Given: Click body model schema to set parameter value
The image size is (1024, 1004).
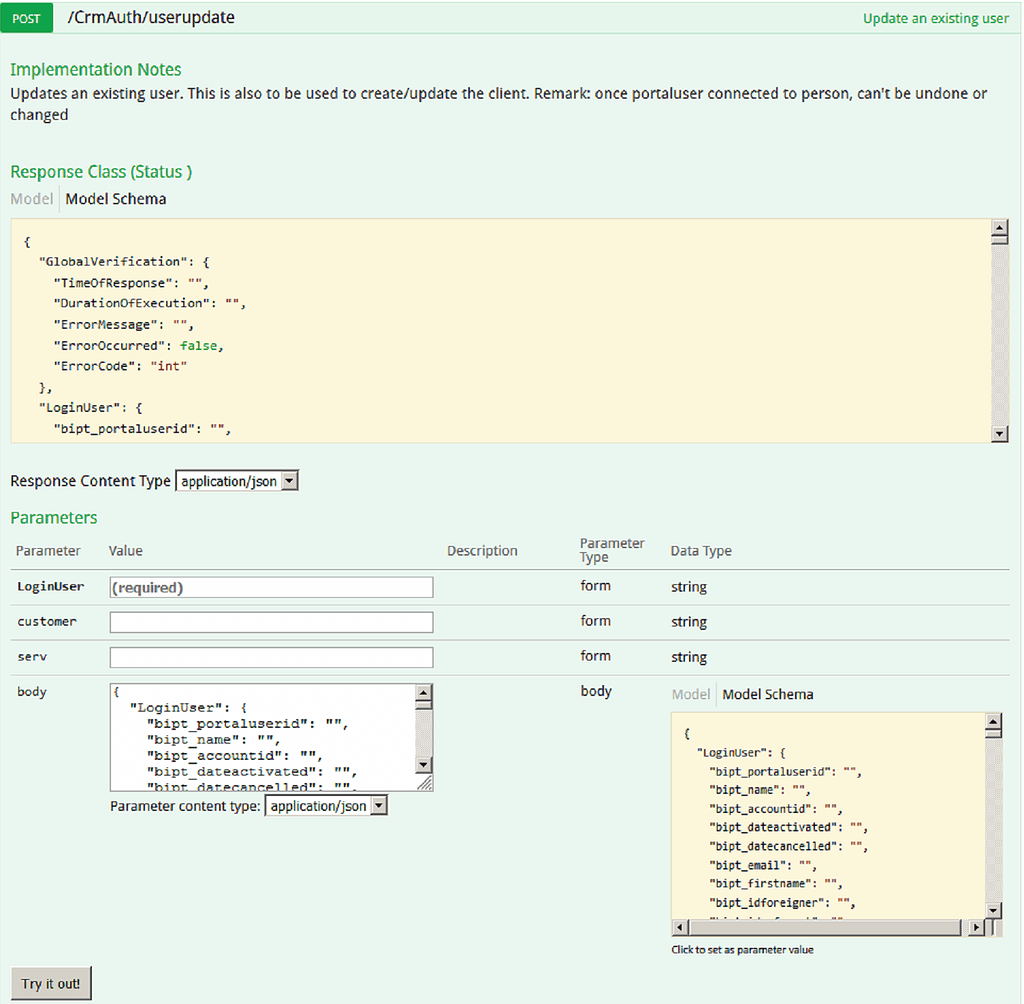Looking at the screenshot, I should click(x=828, y=817).
